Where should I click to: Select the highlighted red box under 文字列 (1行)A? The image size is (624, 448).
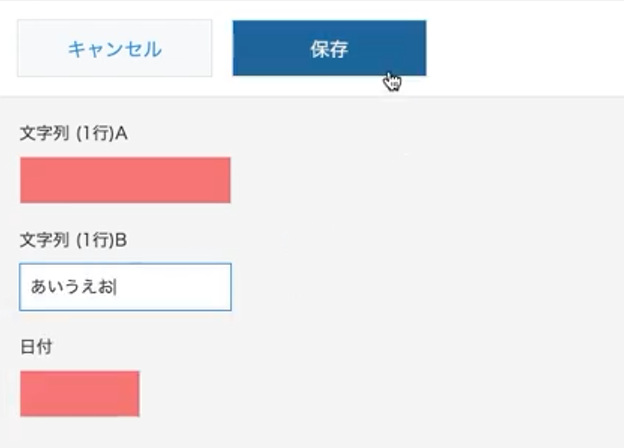click(x=125, y=180)
